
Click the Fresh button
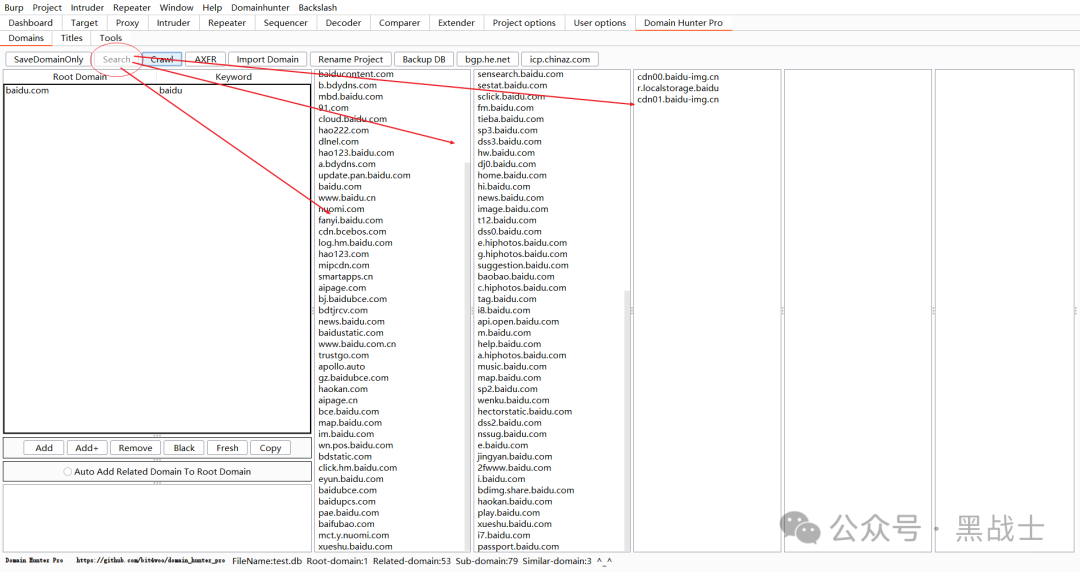click(227, 448)
